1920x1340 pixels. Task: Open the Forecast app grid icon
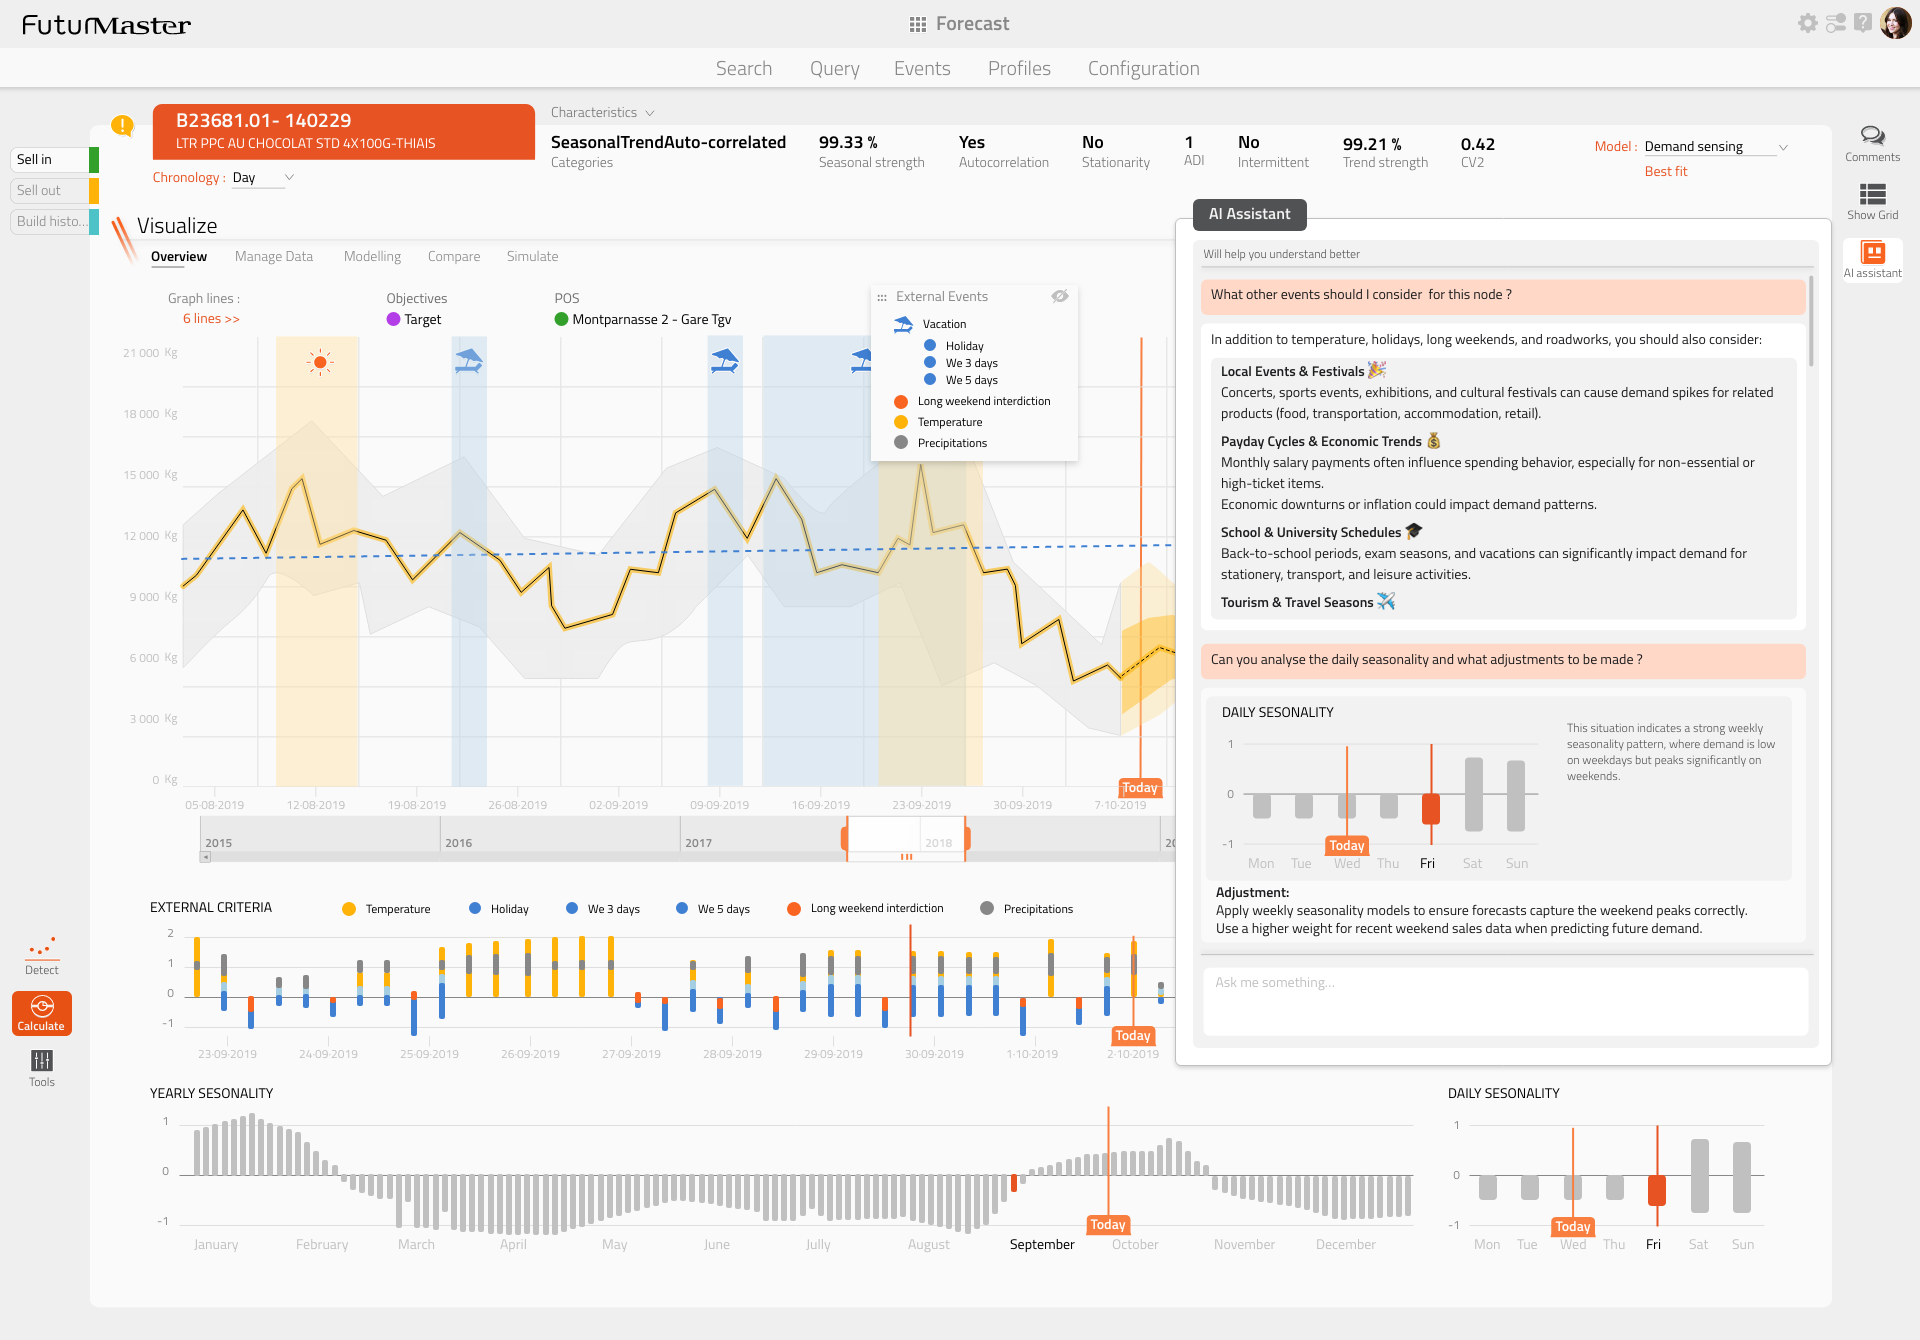(917, 24)
